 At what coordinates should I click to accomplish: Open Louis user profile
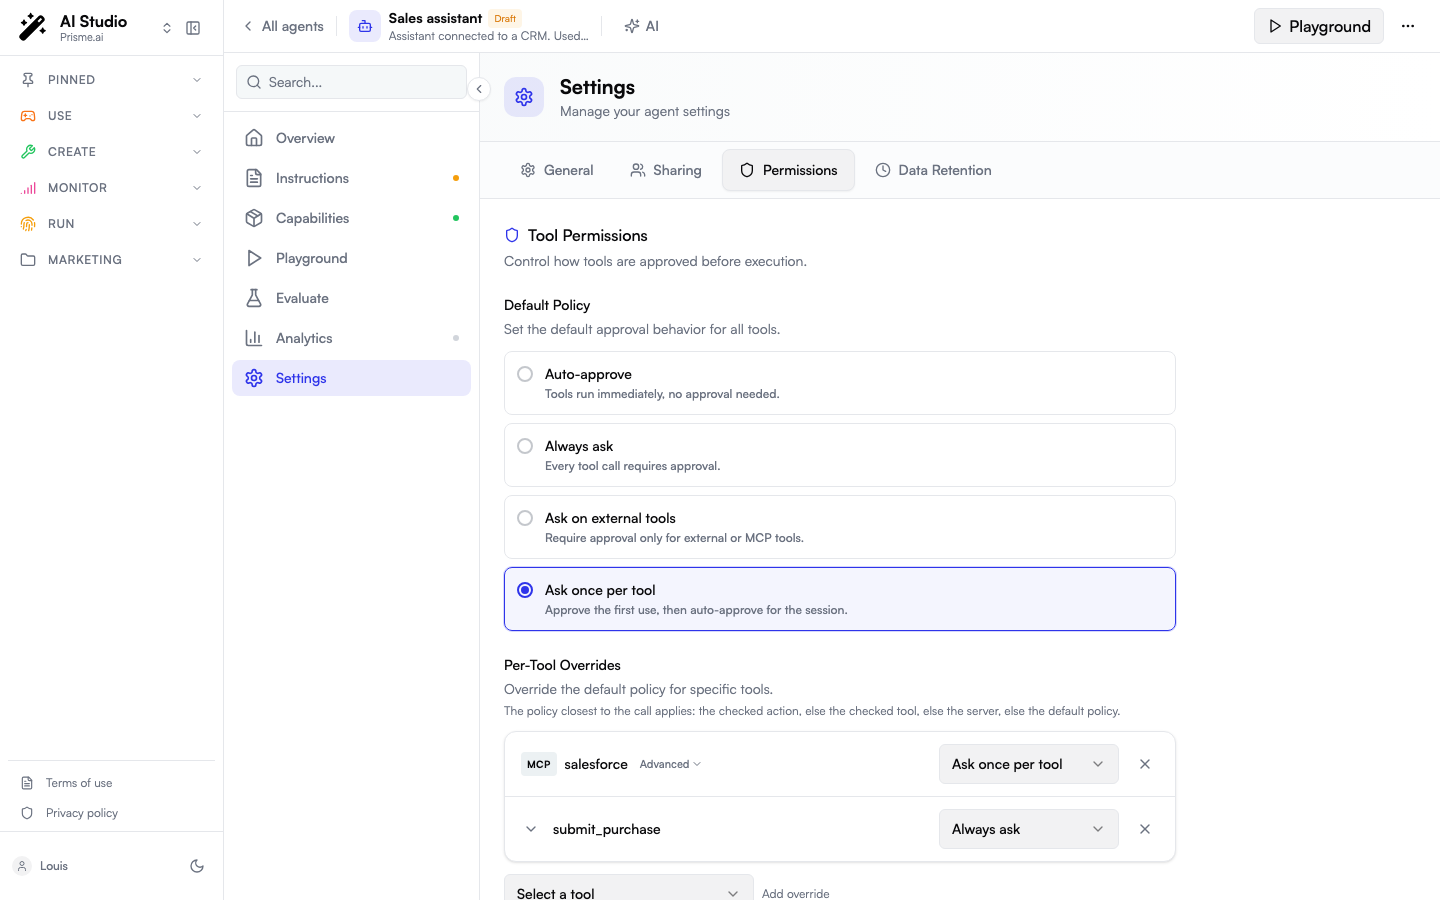(41, 866)
